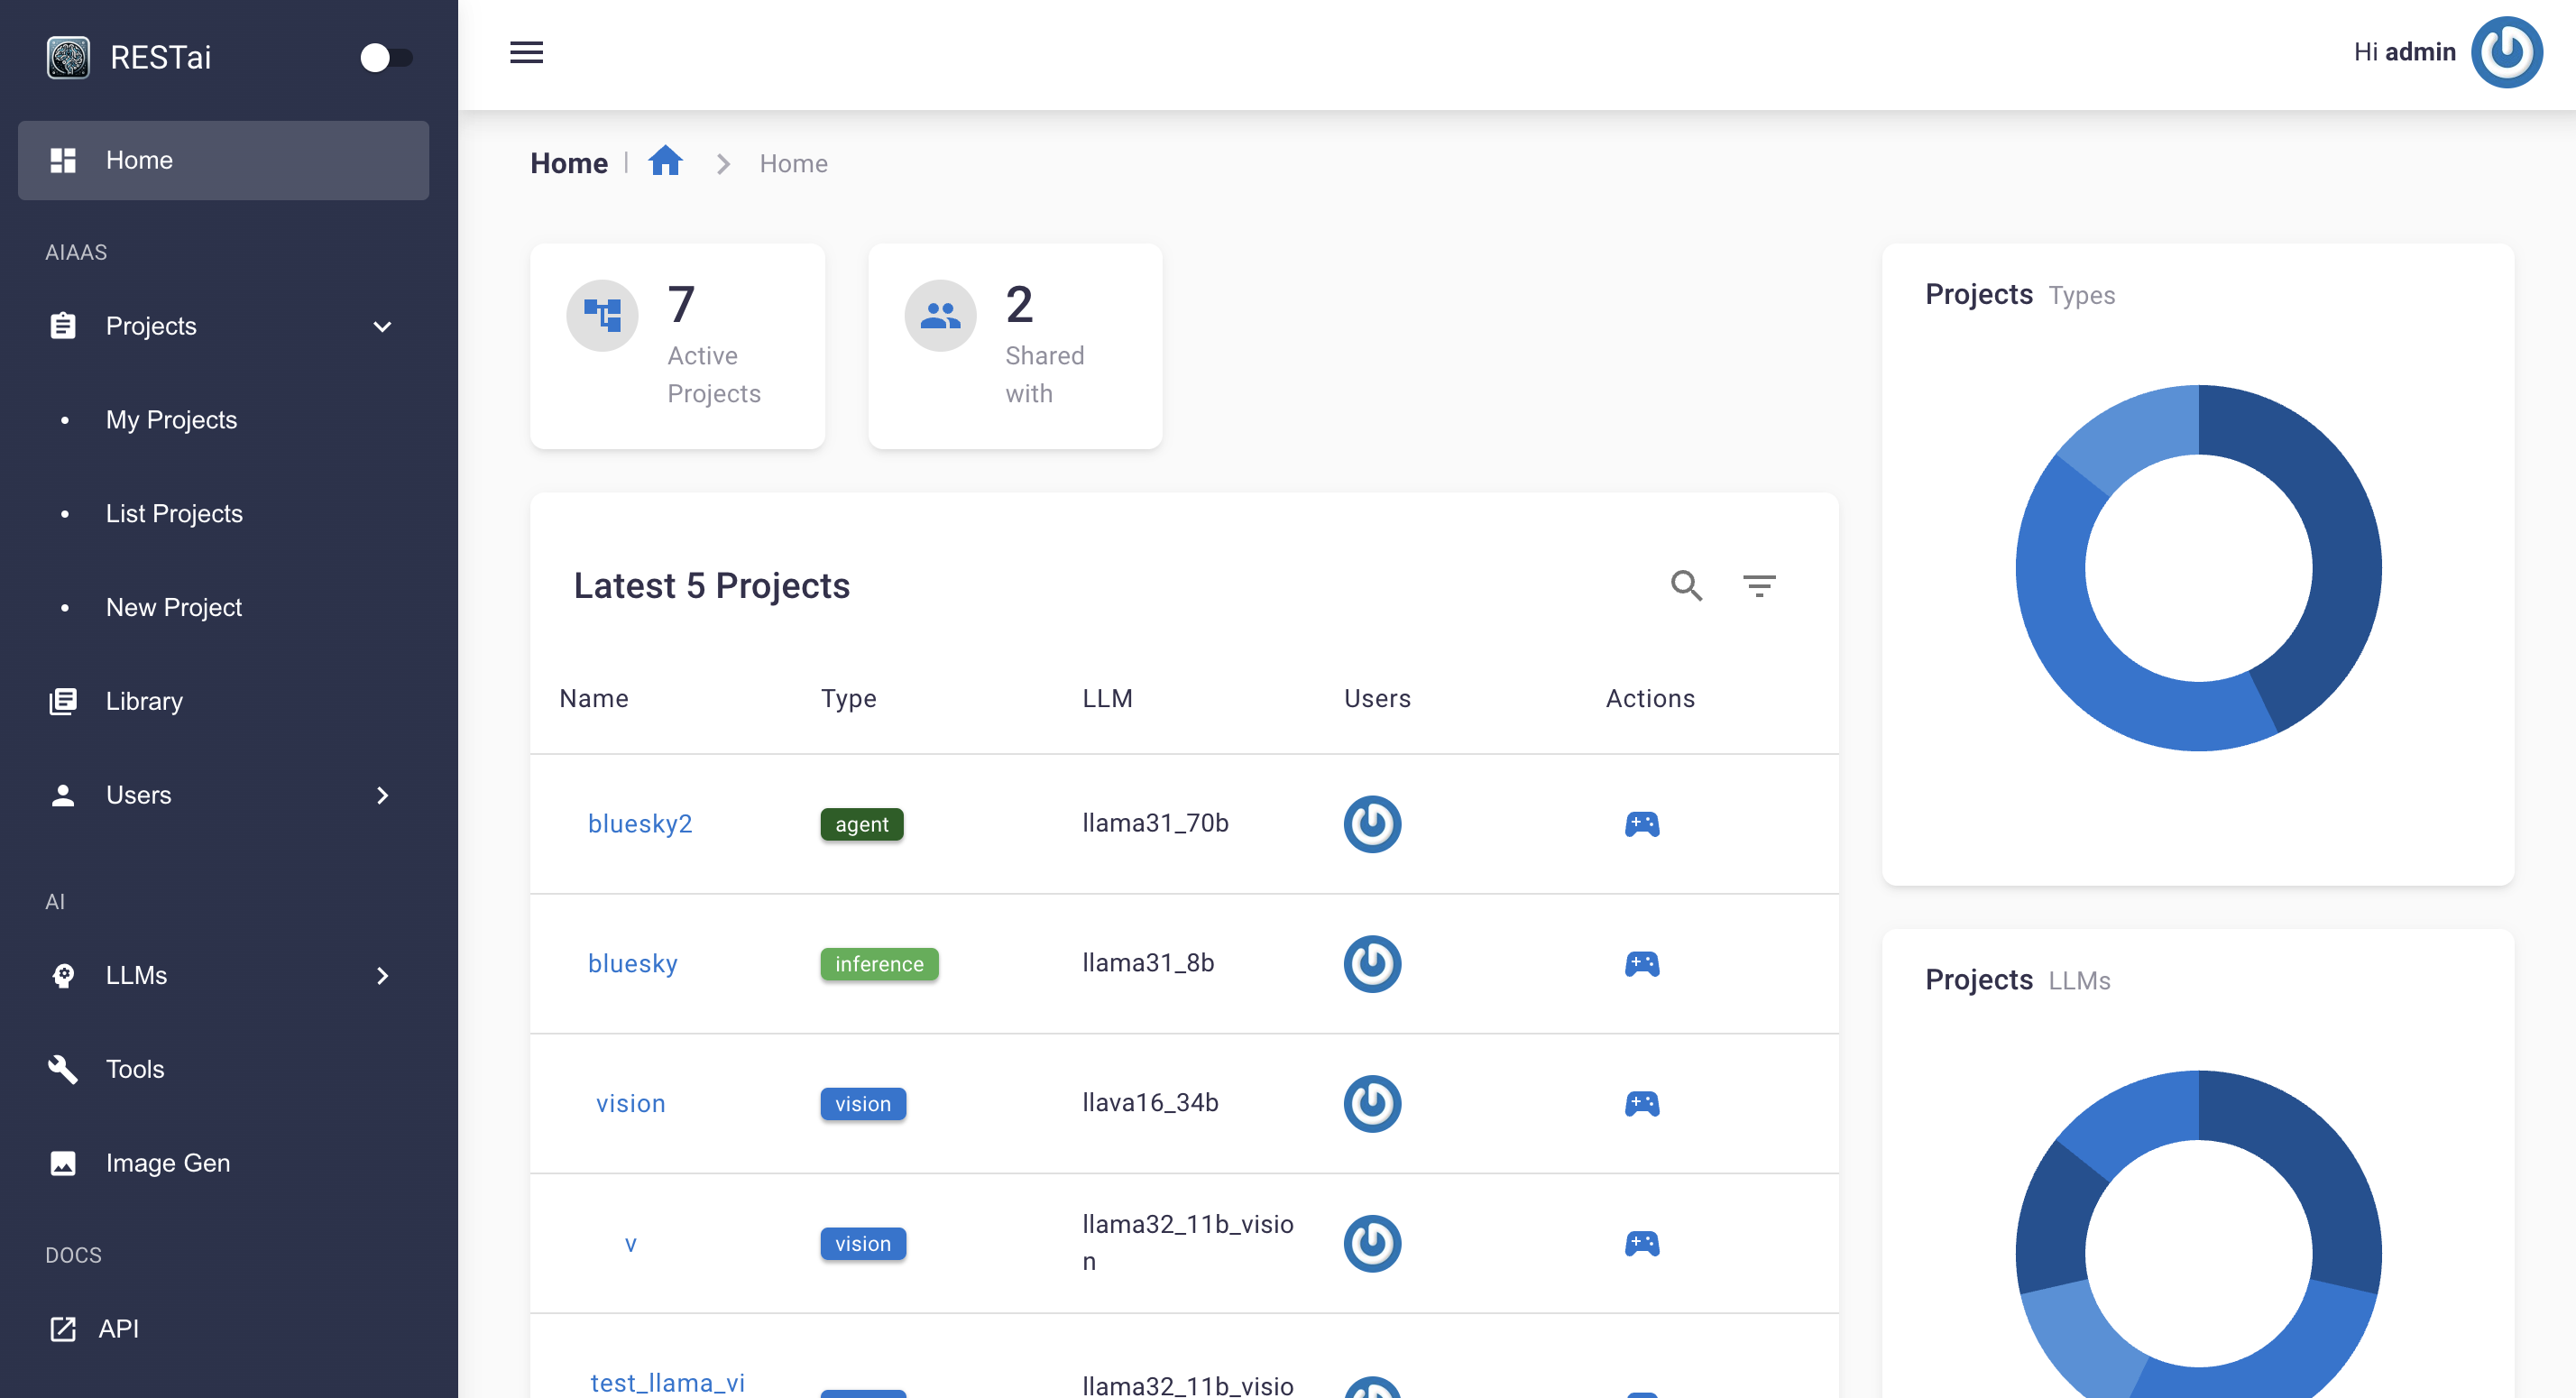The height and width of the screenshot is (1398, 2576).
Task: Open the hamburger menu at top left
Action: tap(526, 52)
